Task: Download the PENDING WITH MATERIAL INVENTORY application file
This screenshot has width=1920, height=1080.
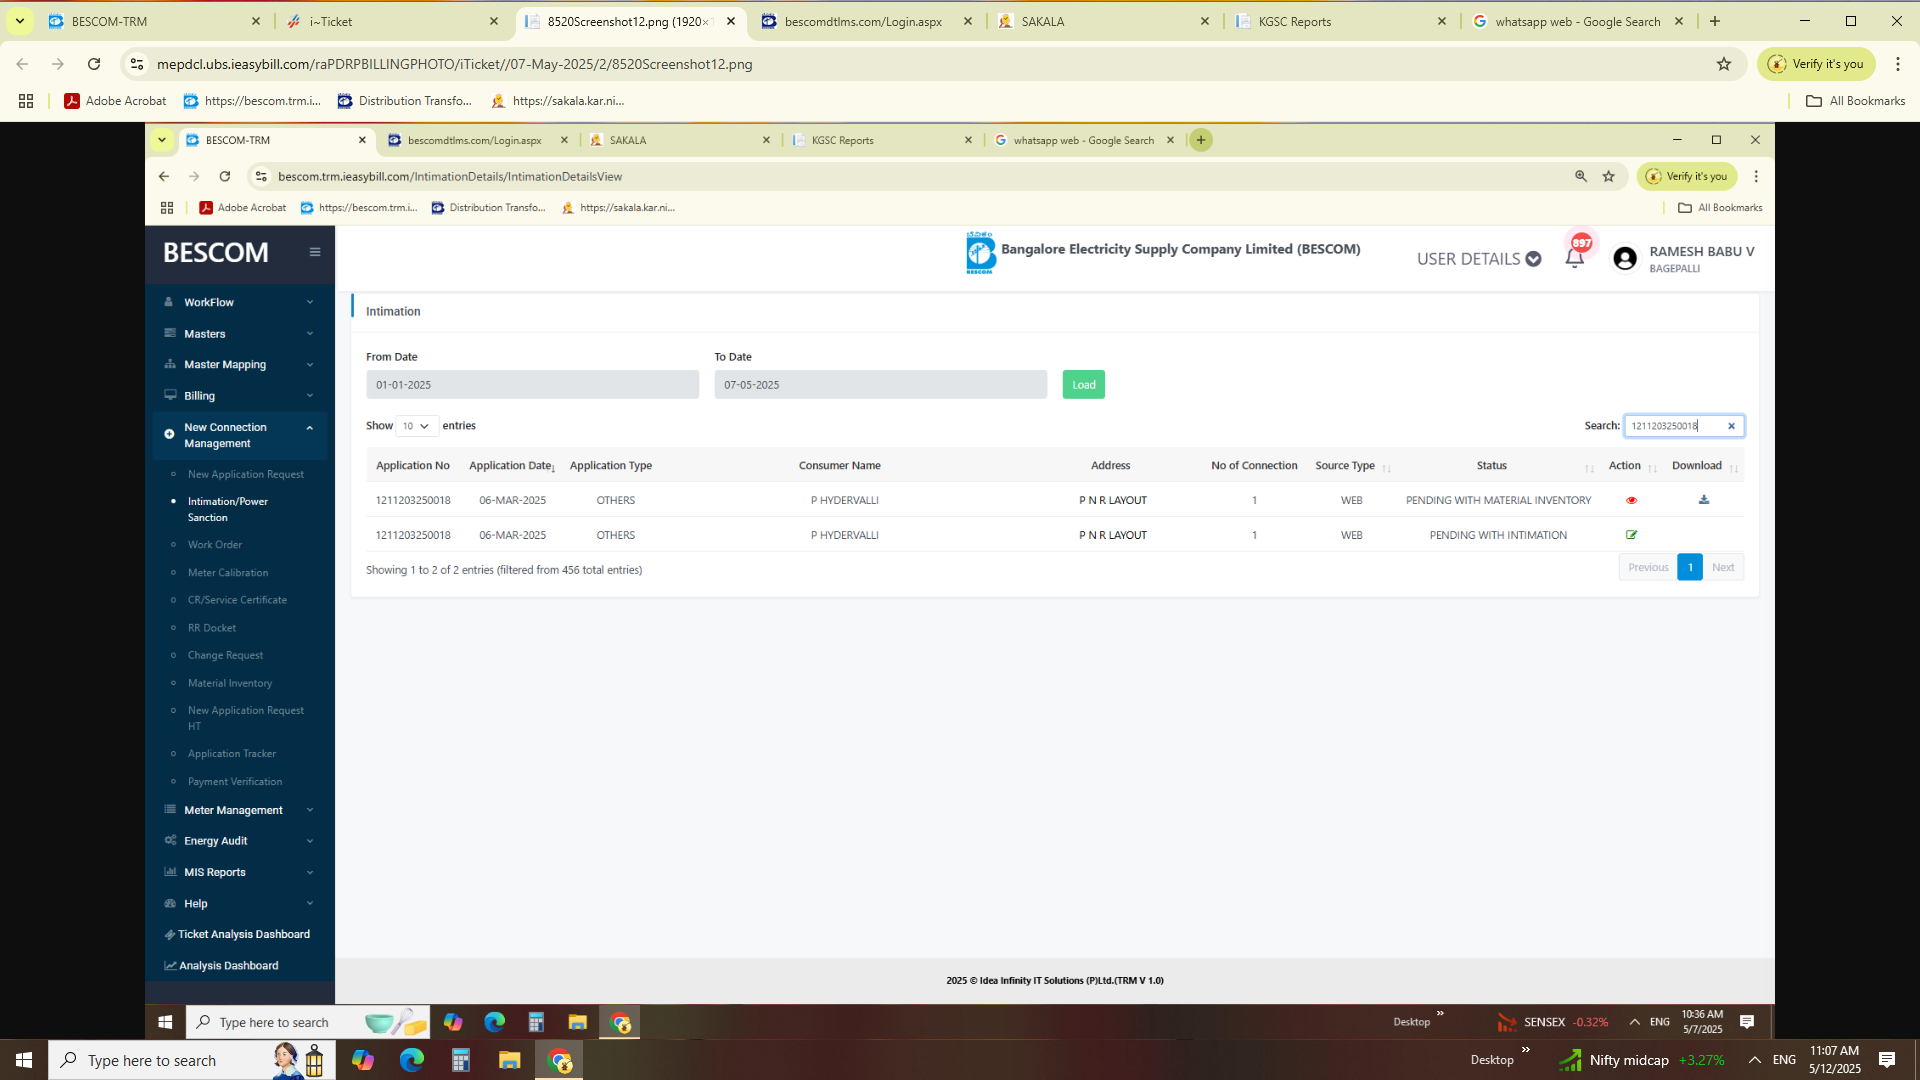Action: (x=1704, y=500)
